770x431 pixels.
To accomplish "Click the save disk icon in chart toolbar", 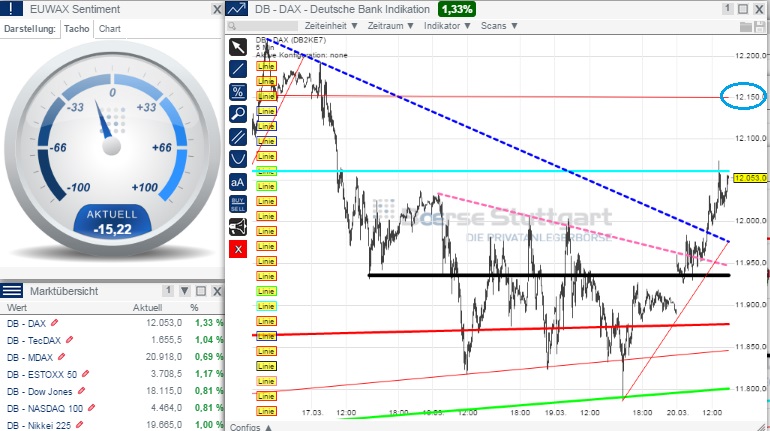I will coord(759,27).
